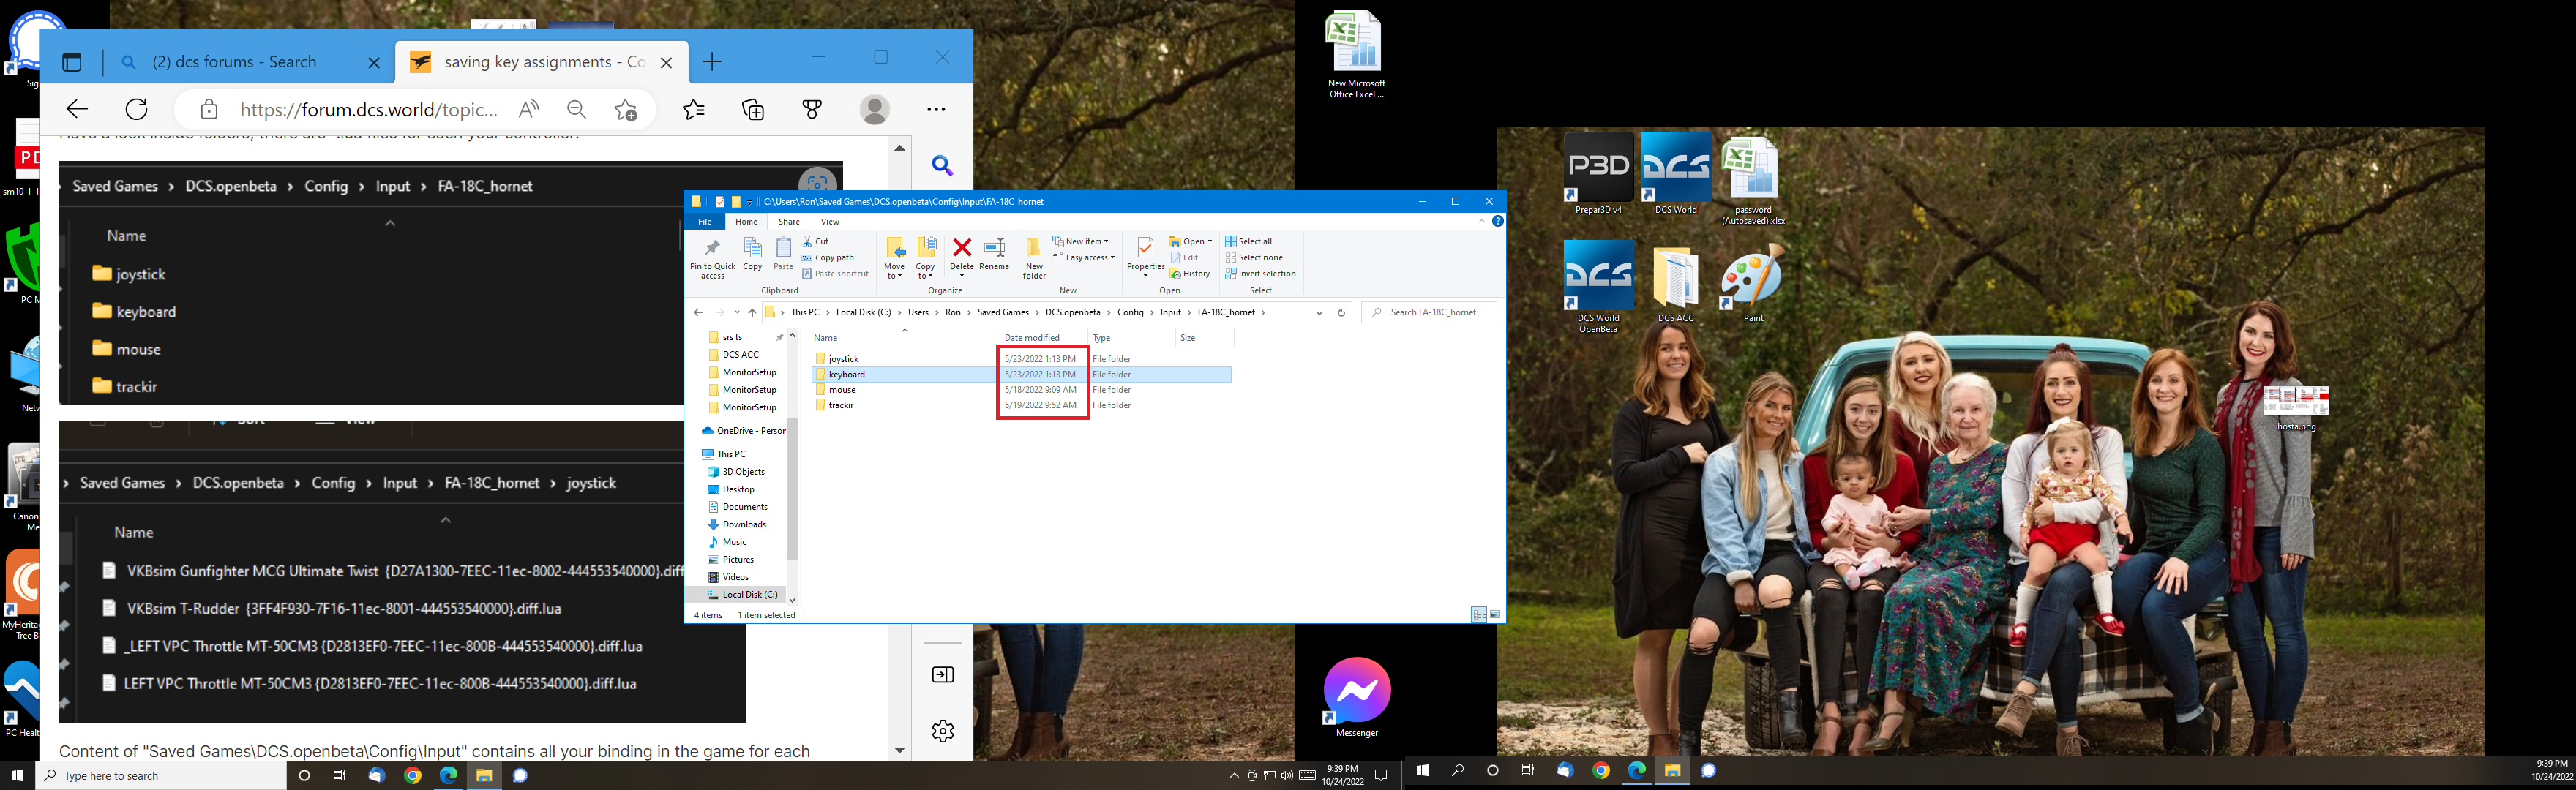Switch to the Share ribbon tab

pos(789,221)
